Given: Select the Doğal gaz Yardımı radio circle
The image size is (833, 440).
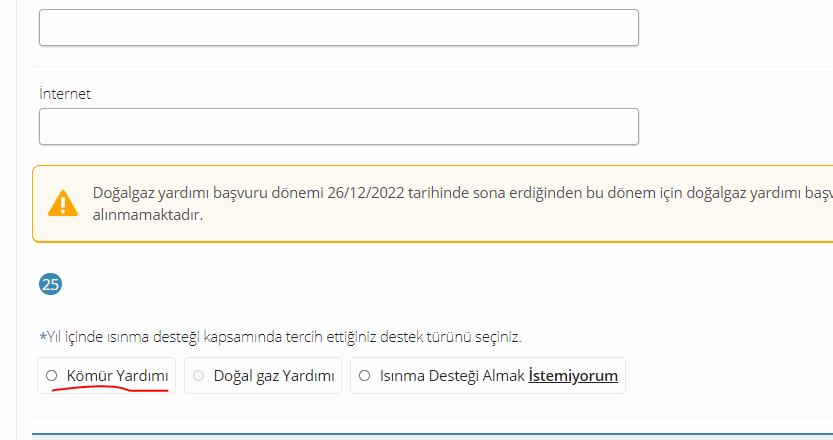Looking at the screenshot, I should 198,376.
